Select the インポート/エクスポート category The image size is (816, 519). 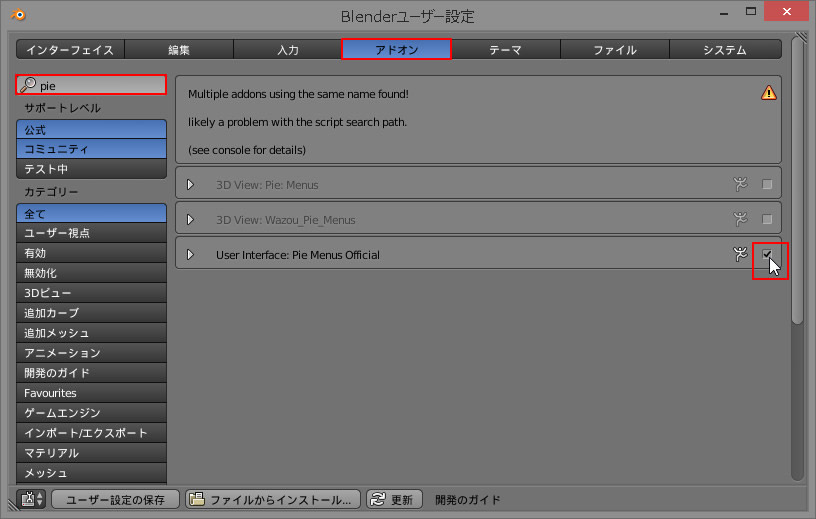click(x=92, y=433)
